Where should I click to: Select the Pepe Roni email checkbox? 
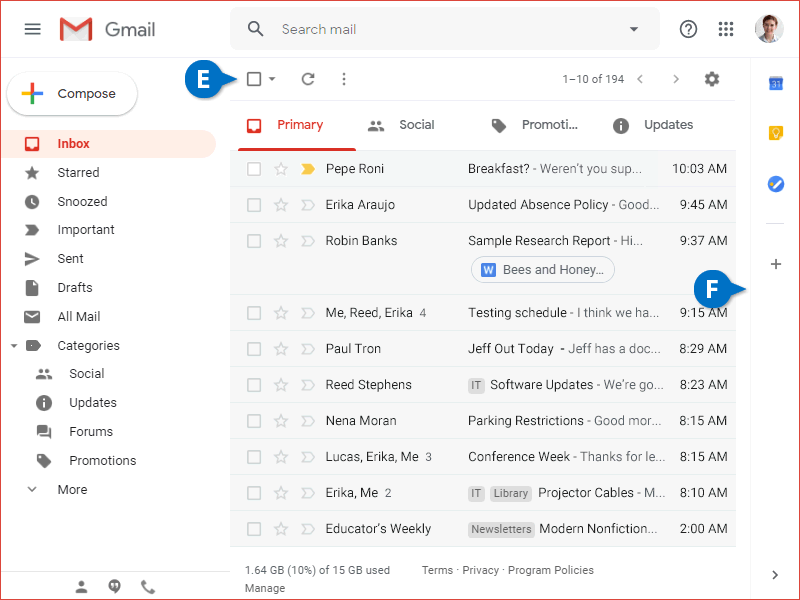coord(254,169)
